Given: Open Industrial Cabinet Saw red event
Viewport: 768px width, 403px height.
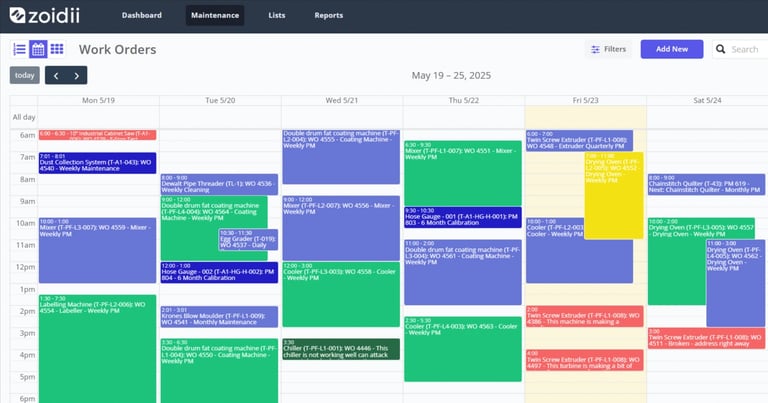Looking at the screenshot, I should tap(97, 135).
